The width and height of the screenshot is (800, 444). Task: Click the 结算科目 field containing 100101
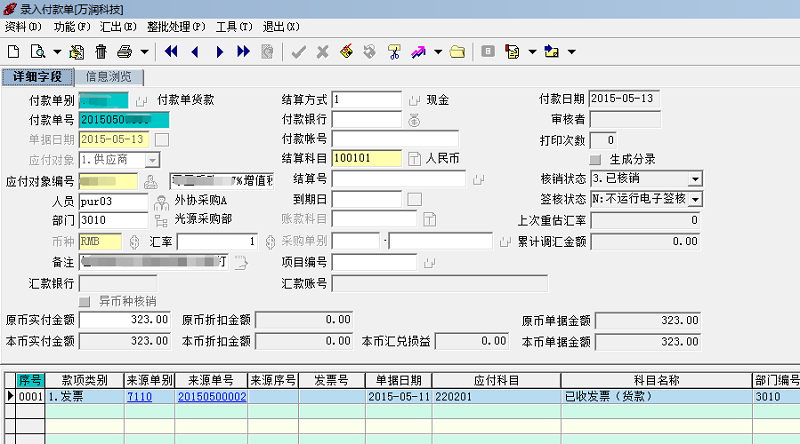[366, 159]
